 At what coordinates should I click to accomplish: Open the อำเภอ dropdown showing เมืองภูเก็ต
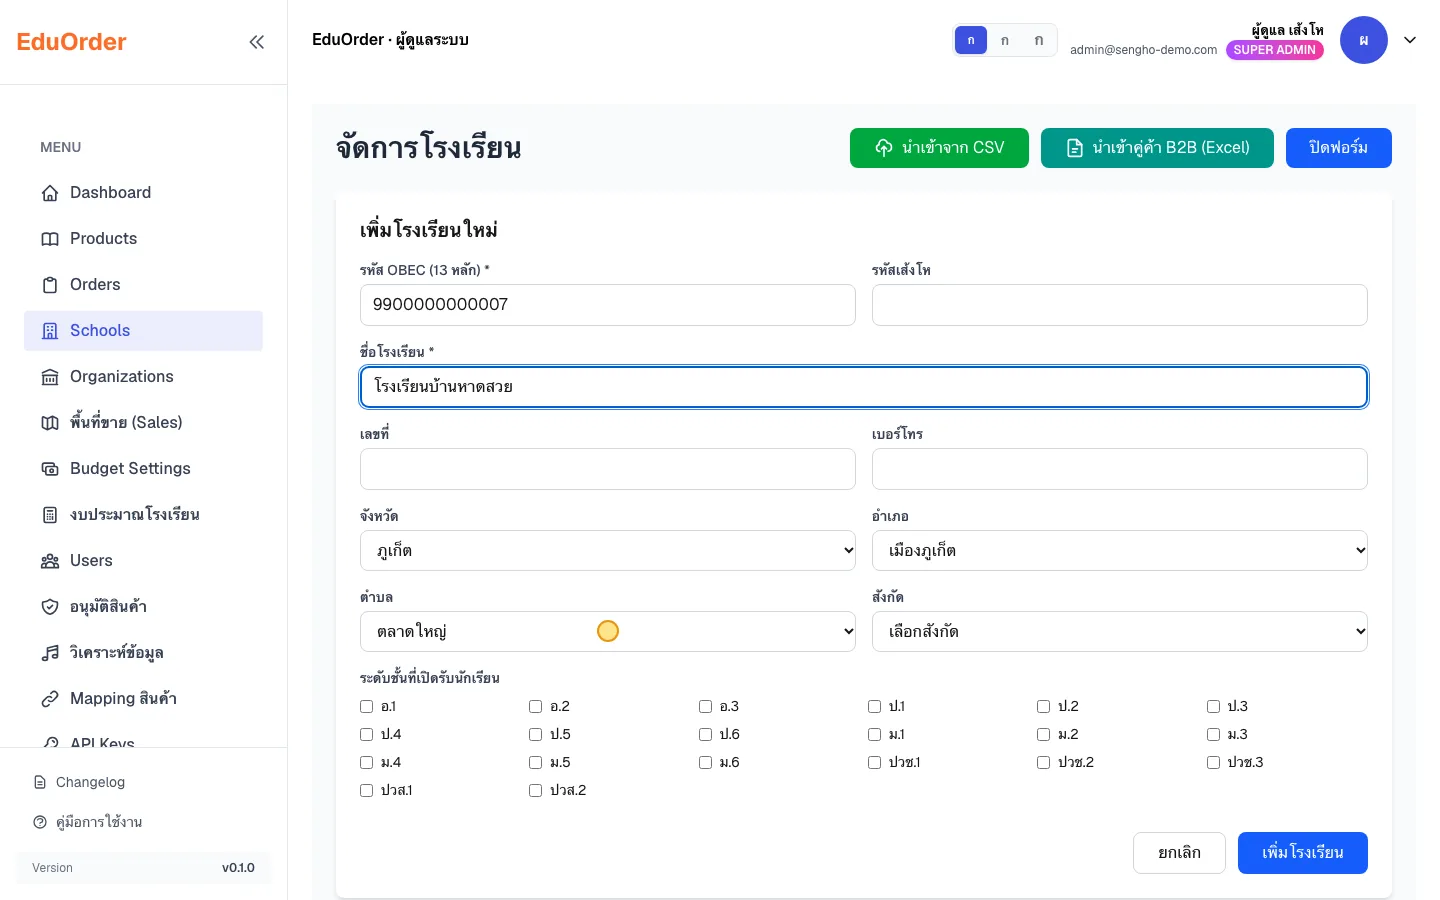click(x=1120, y=550)
